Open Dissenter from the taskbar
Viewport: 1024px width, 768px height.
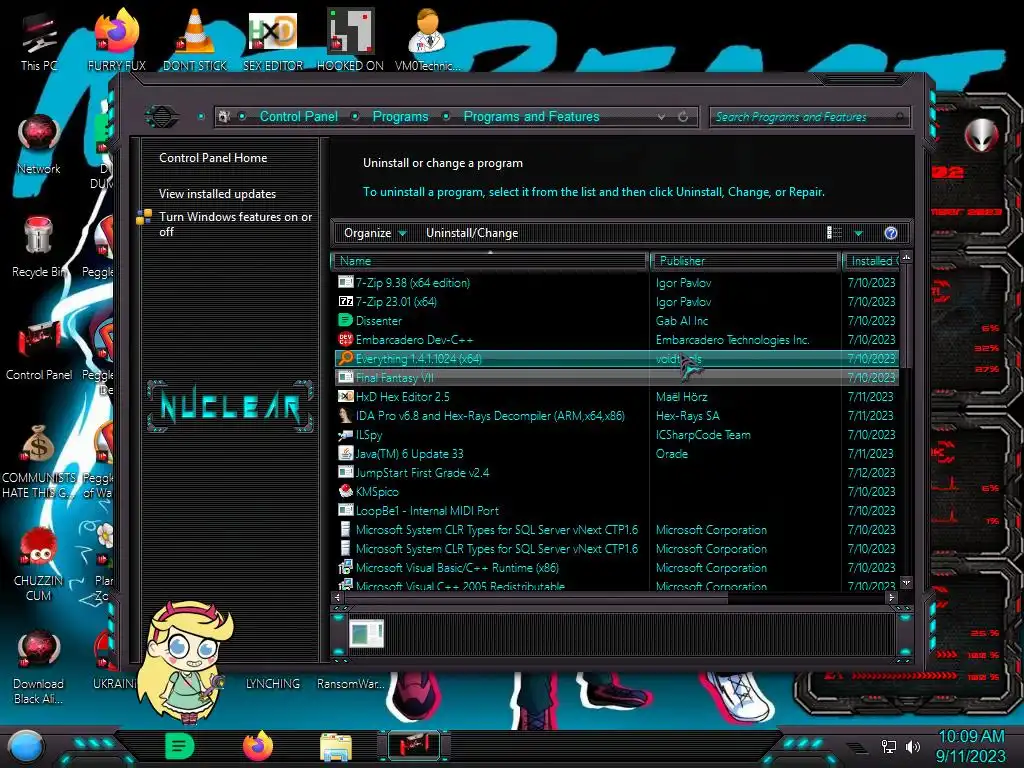point(180,746)
